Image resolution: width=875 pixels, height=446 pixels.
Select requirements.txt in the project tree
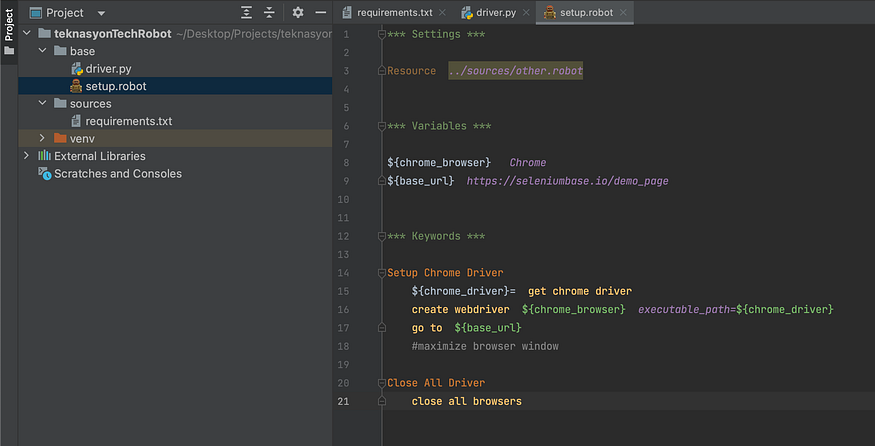coord(128,121)
